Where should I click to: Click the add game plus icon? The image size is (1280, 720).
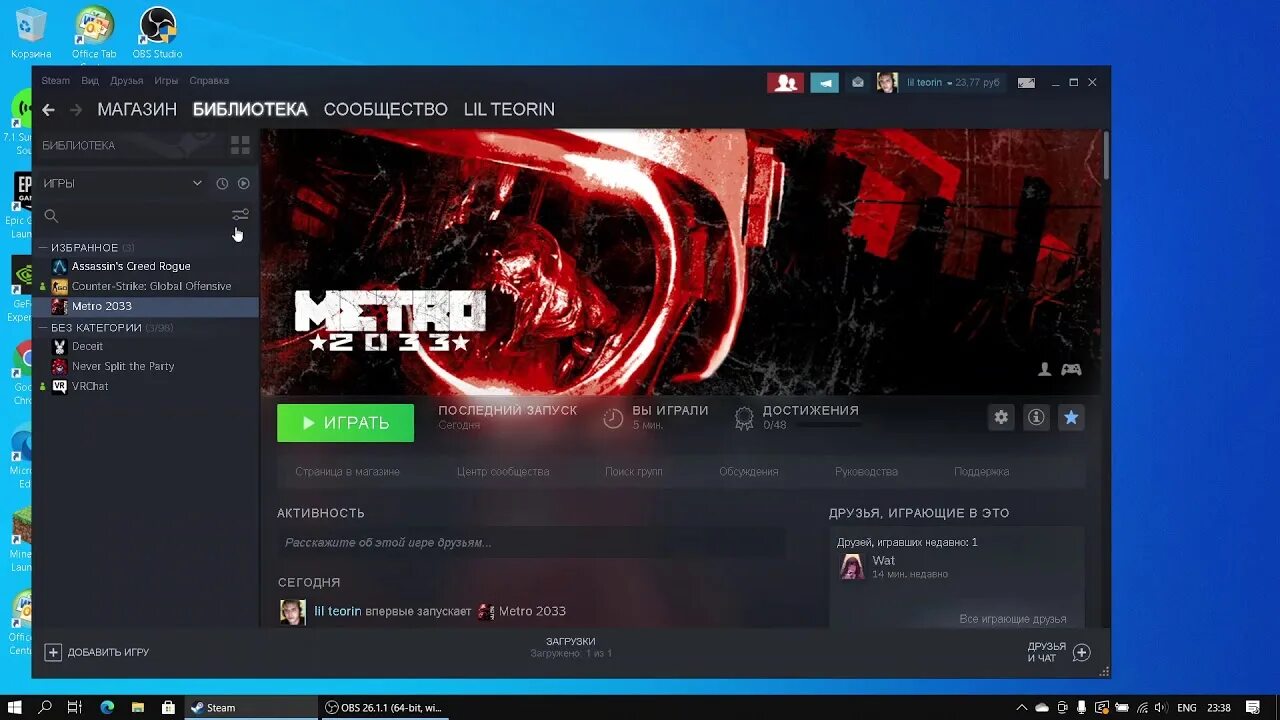(x=53, y=652)
